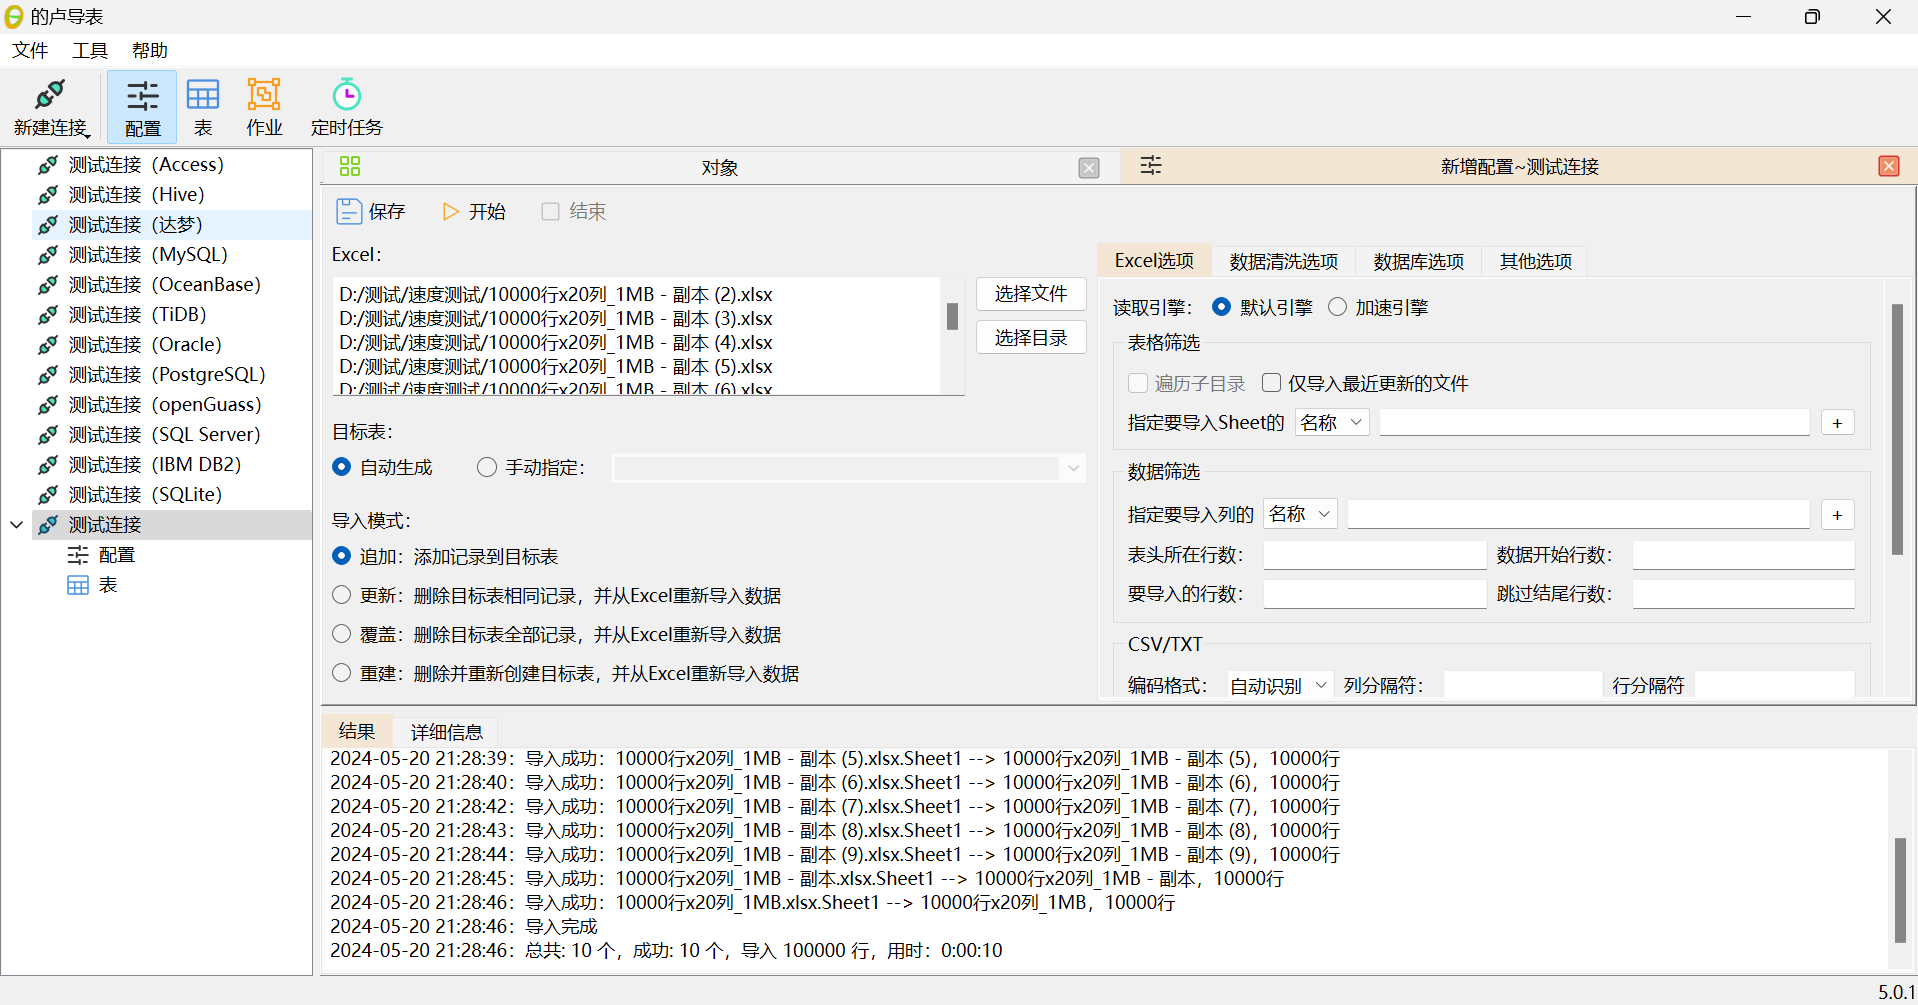Choose the 重建 import mode
The width and height of the screenshot is (1918, 1005).
click(x=342, y=673)
